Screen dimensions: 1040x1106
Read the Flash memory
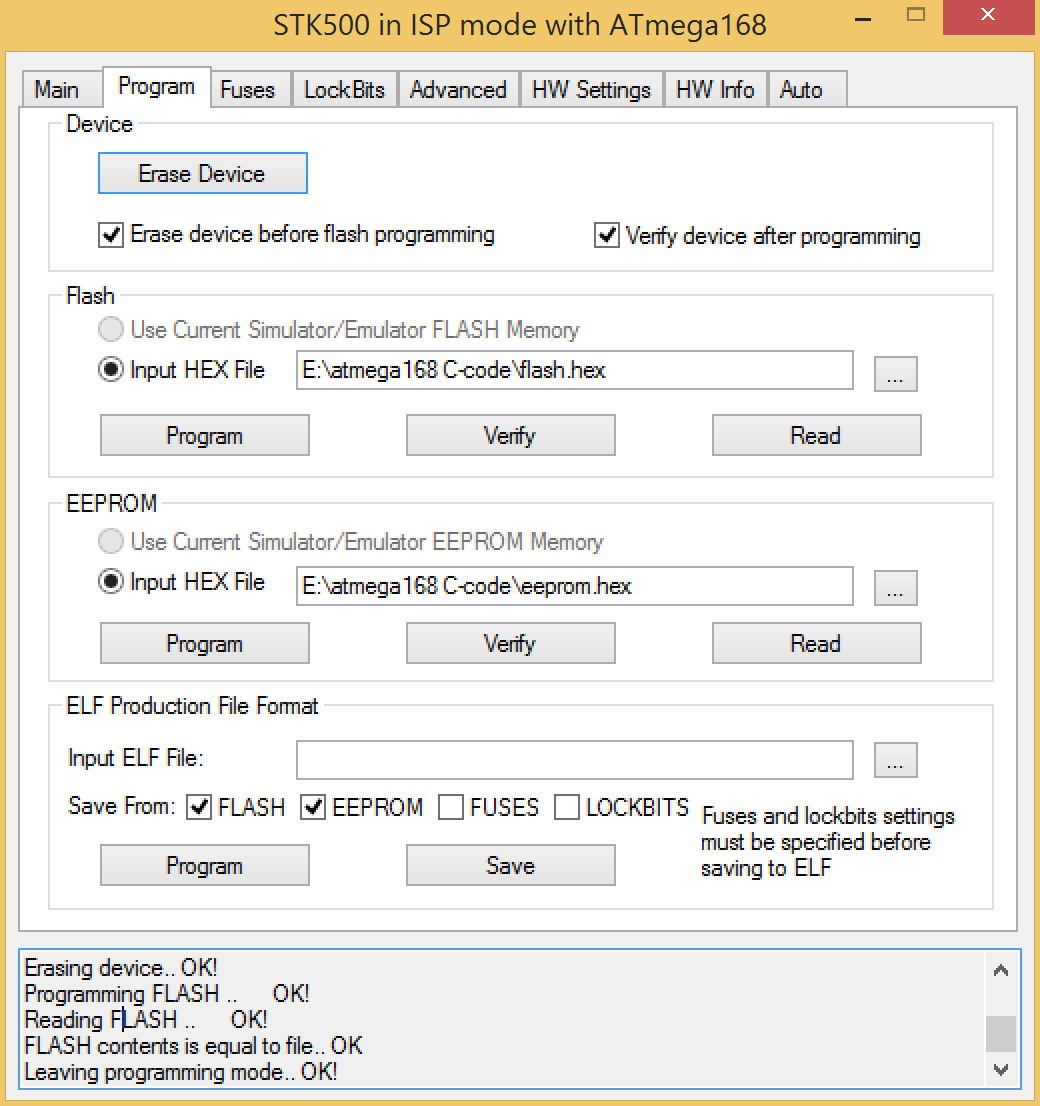tap(816, 435)
